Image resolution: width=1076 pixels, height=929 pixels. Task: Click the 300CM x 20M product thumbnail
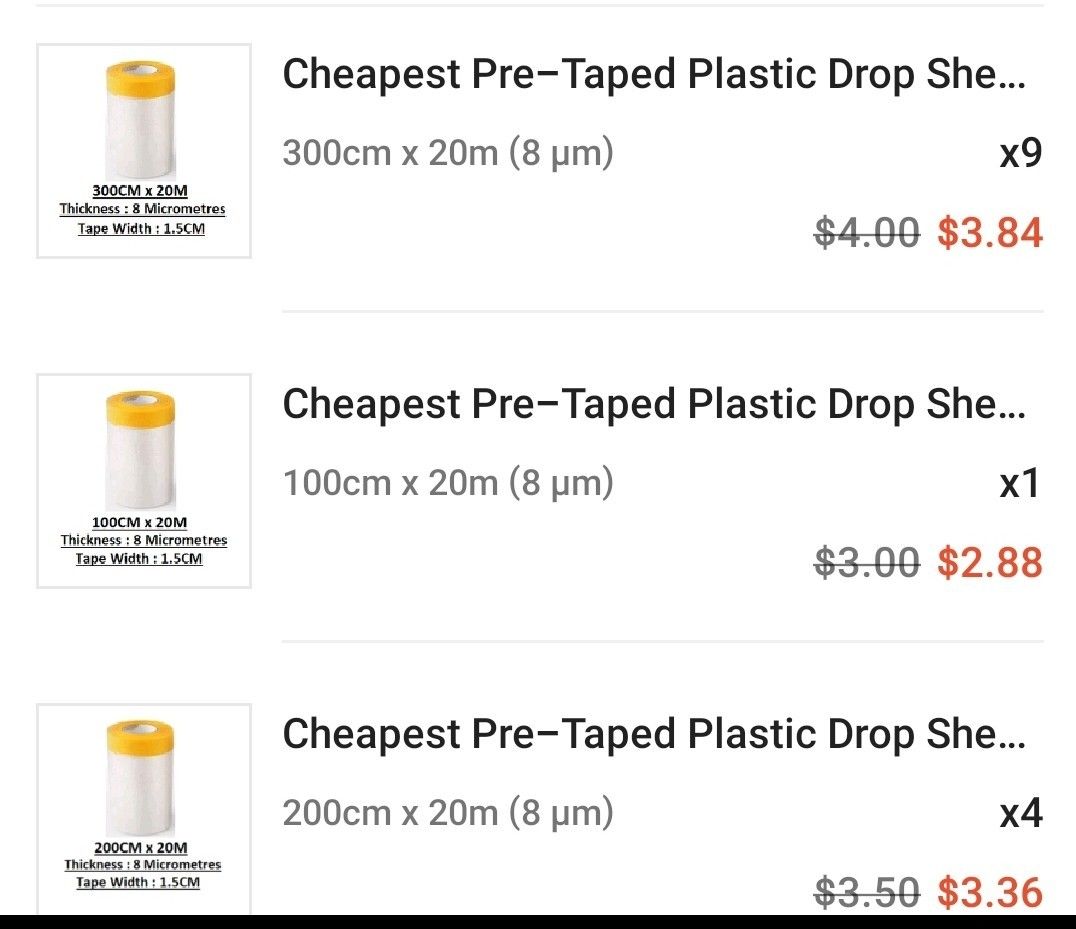142,150
